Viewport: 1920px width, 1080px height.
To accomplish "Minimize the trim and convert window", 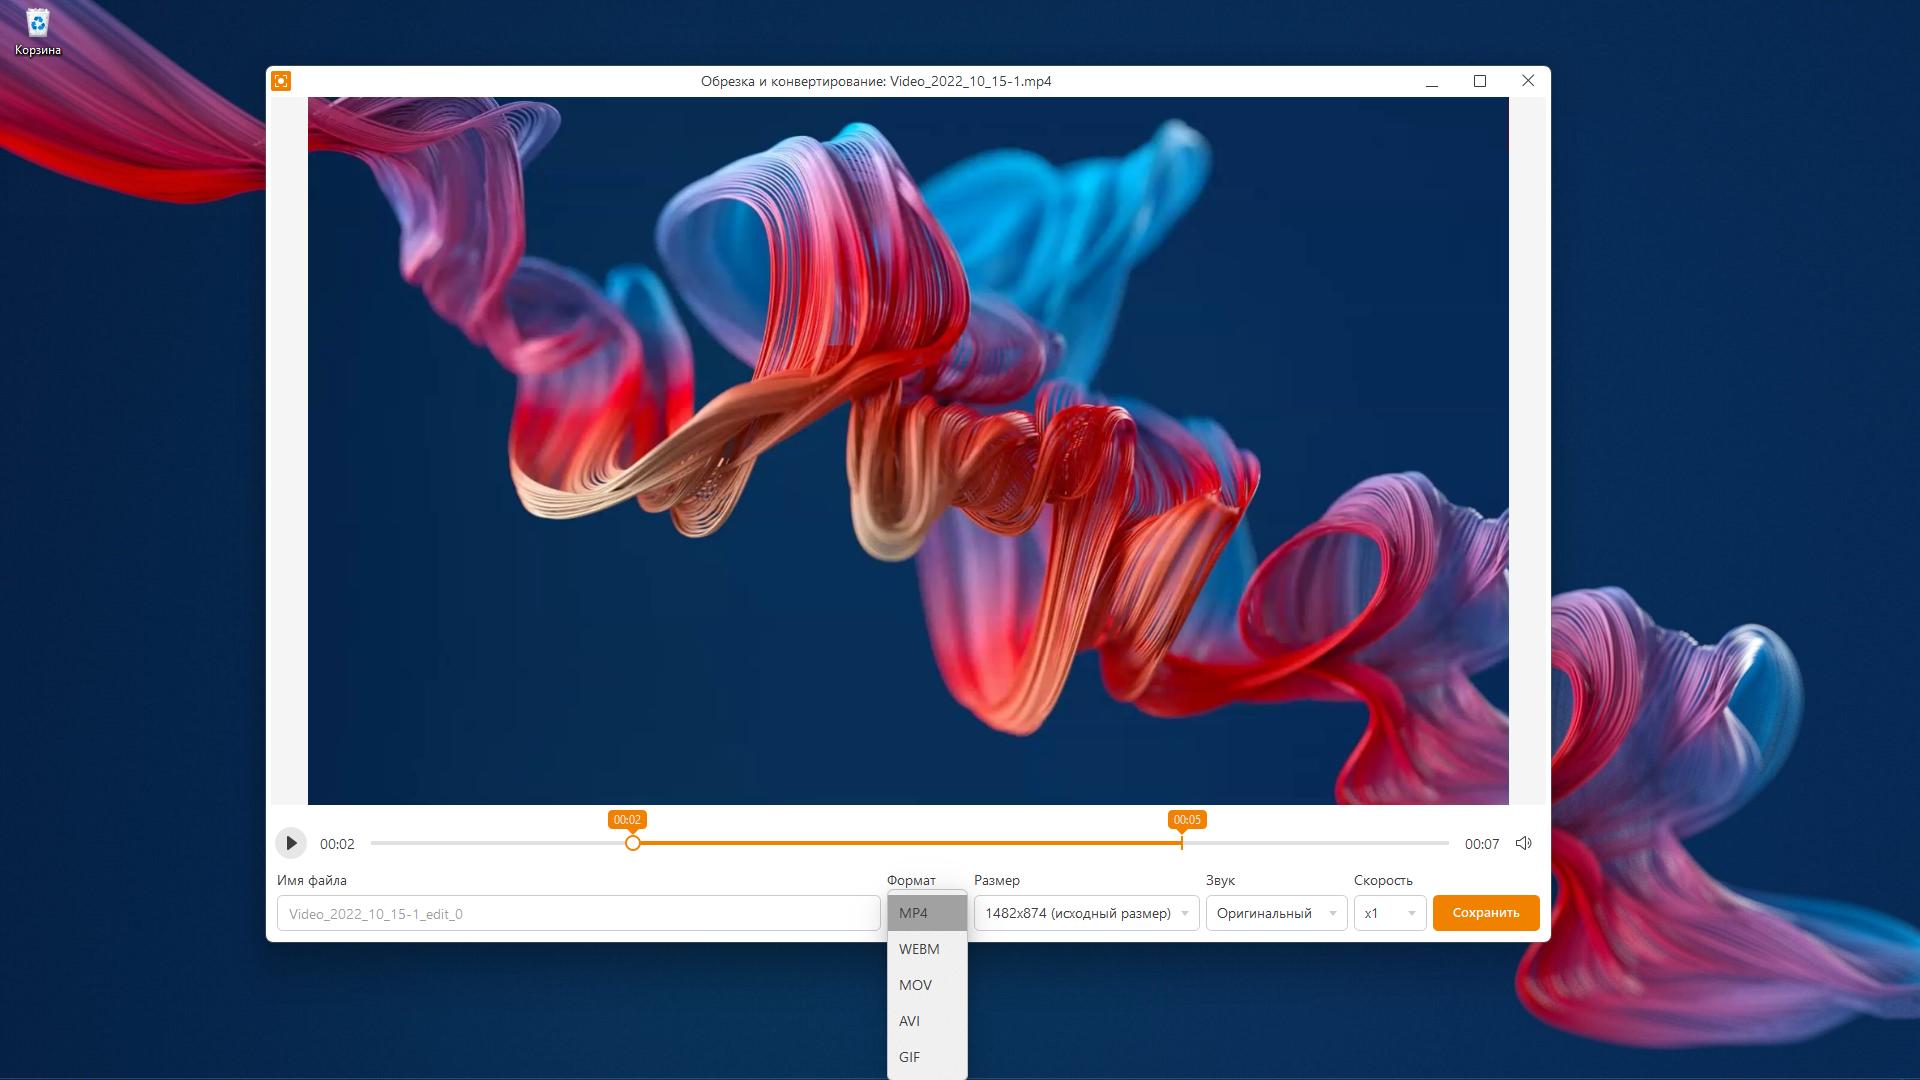I will click(x=1432, y=81).
